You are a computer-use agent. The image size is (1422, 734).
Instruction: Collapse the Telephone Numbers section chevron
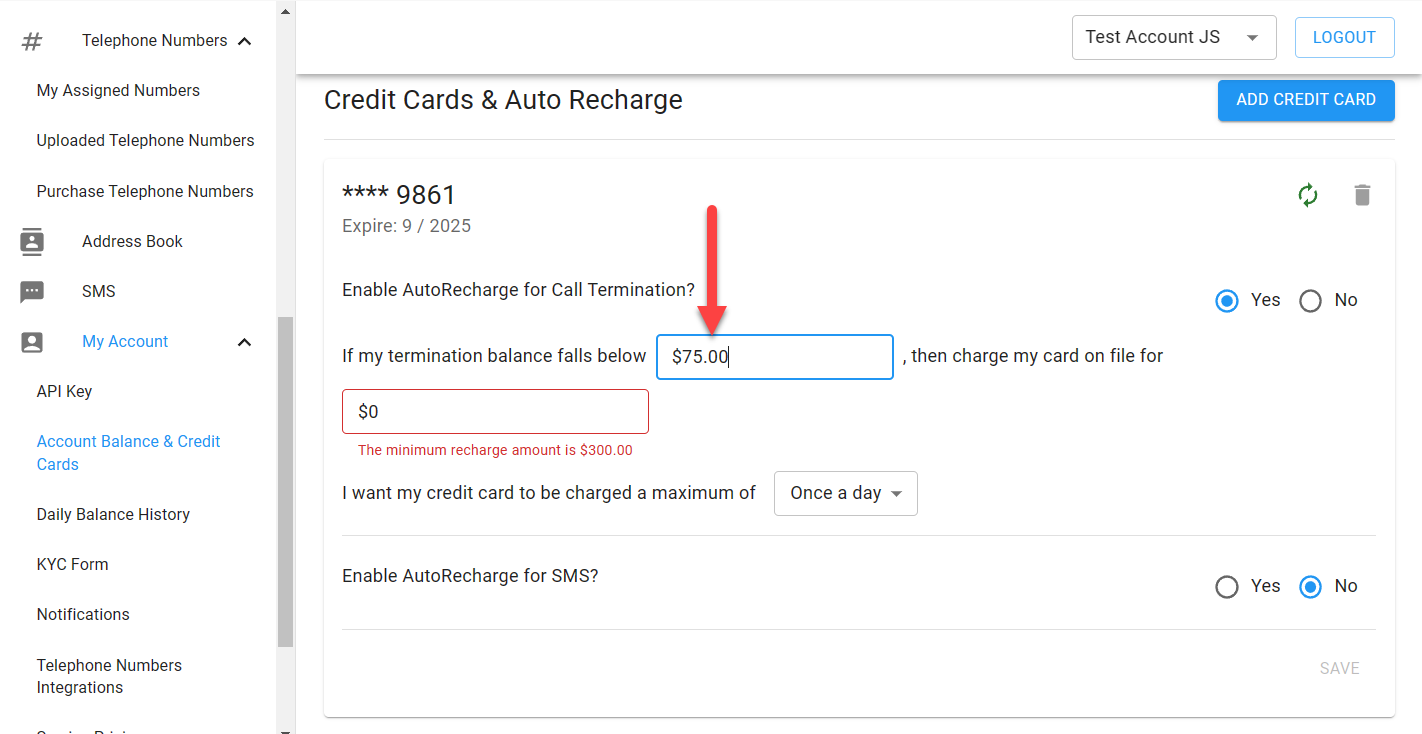coord(244,41)
